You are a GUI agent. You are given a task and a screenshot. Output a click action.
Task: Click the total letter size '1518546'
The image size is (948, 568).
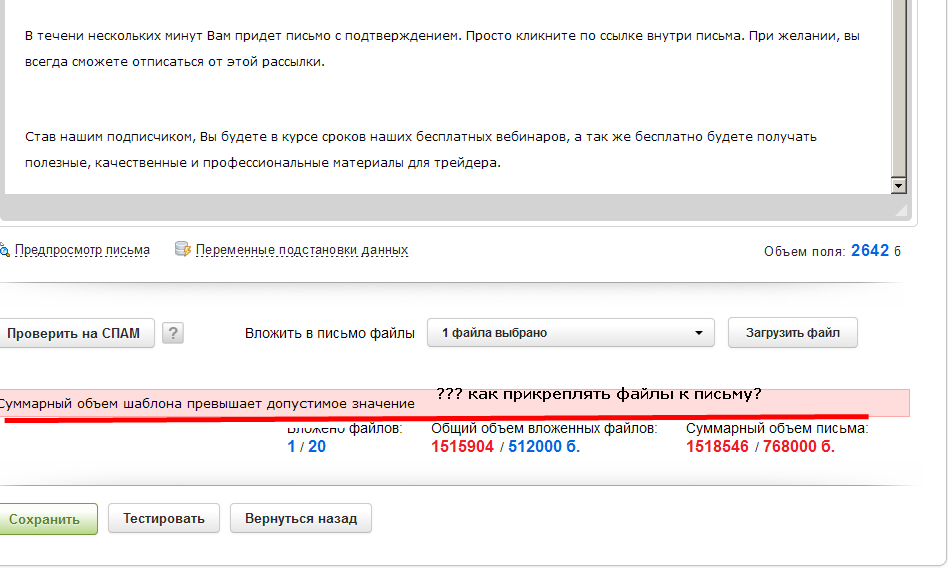pos(717,447)
